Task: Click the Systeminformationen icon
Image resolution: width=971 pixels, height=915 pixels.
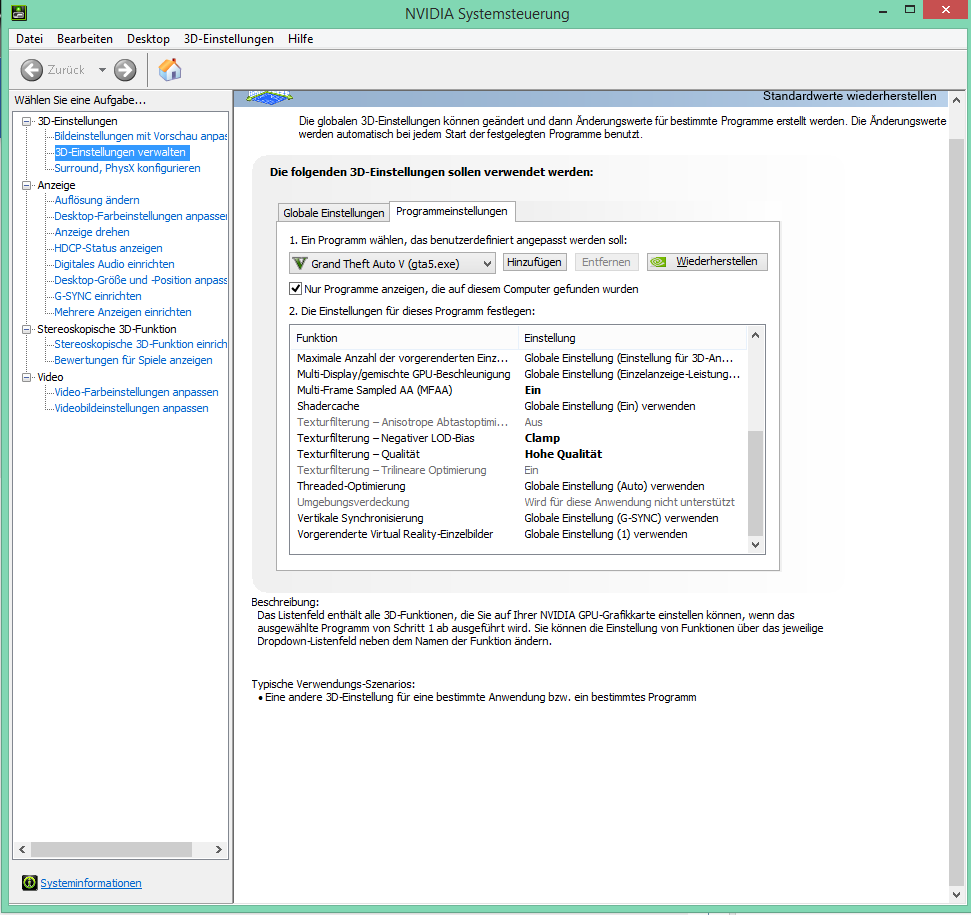Action: click(29, 883)
